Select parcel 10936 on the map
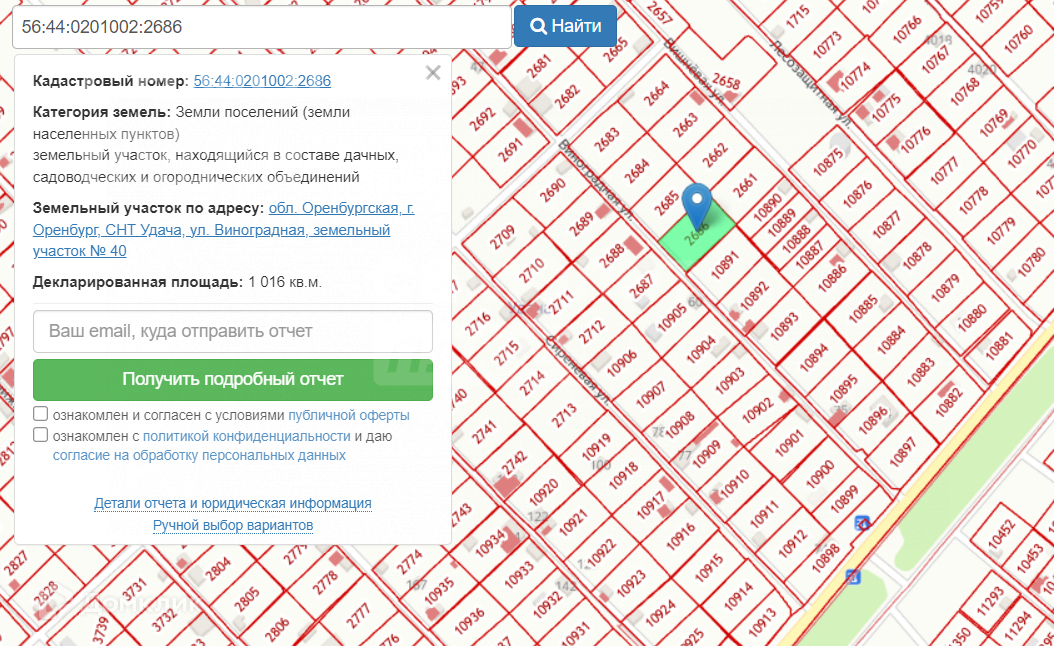Screen dimensions: 1054x646 coord(469,622)
